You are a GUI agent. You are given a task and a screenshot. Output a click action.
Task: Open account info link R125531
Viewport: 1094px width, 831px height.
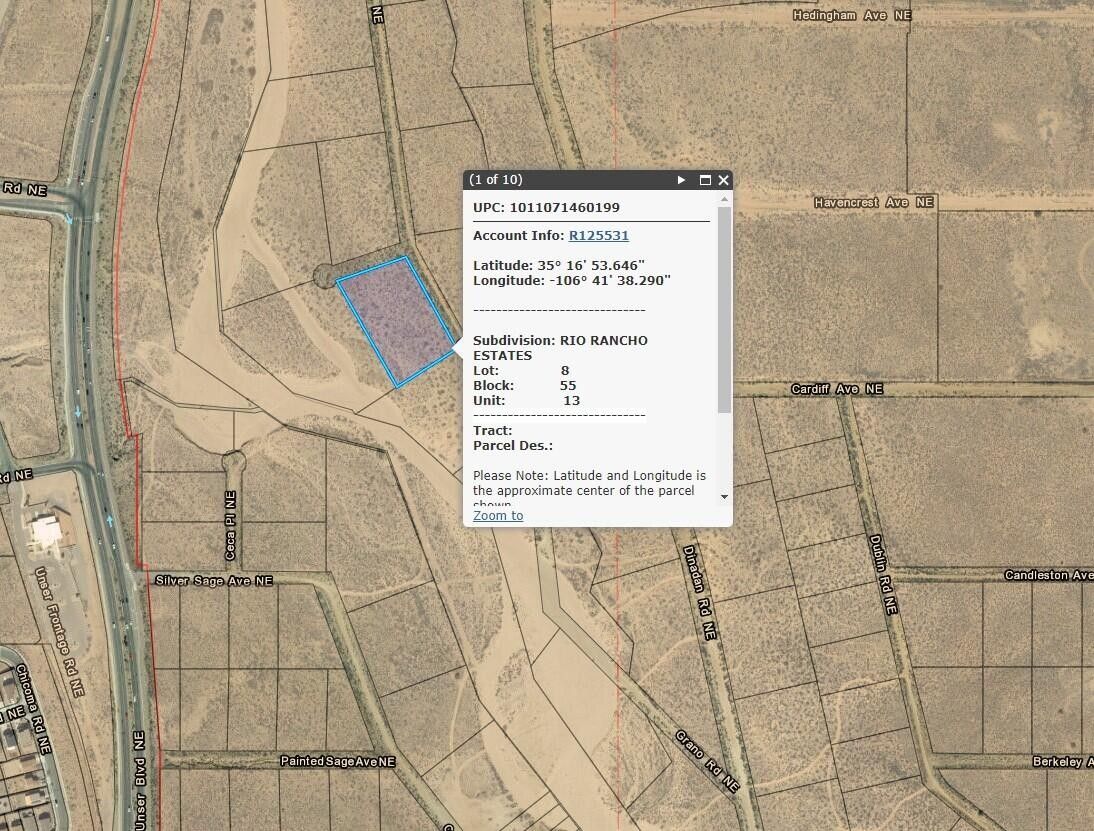[598, 236]
